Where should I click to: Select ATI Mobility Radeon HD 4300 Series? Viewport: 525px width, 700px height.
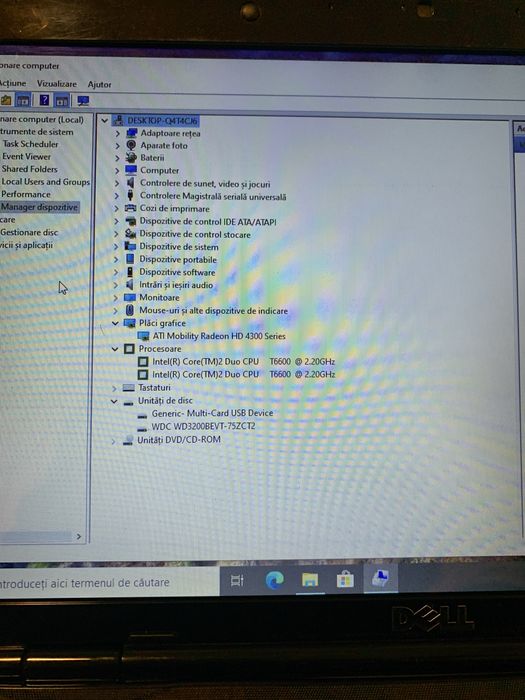pos(219,336)
